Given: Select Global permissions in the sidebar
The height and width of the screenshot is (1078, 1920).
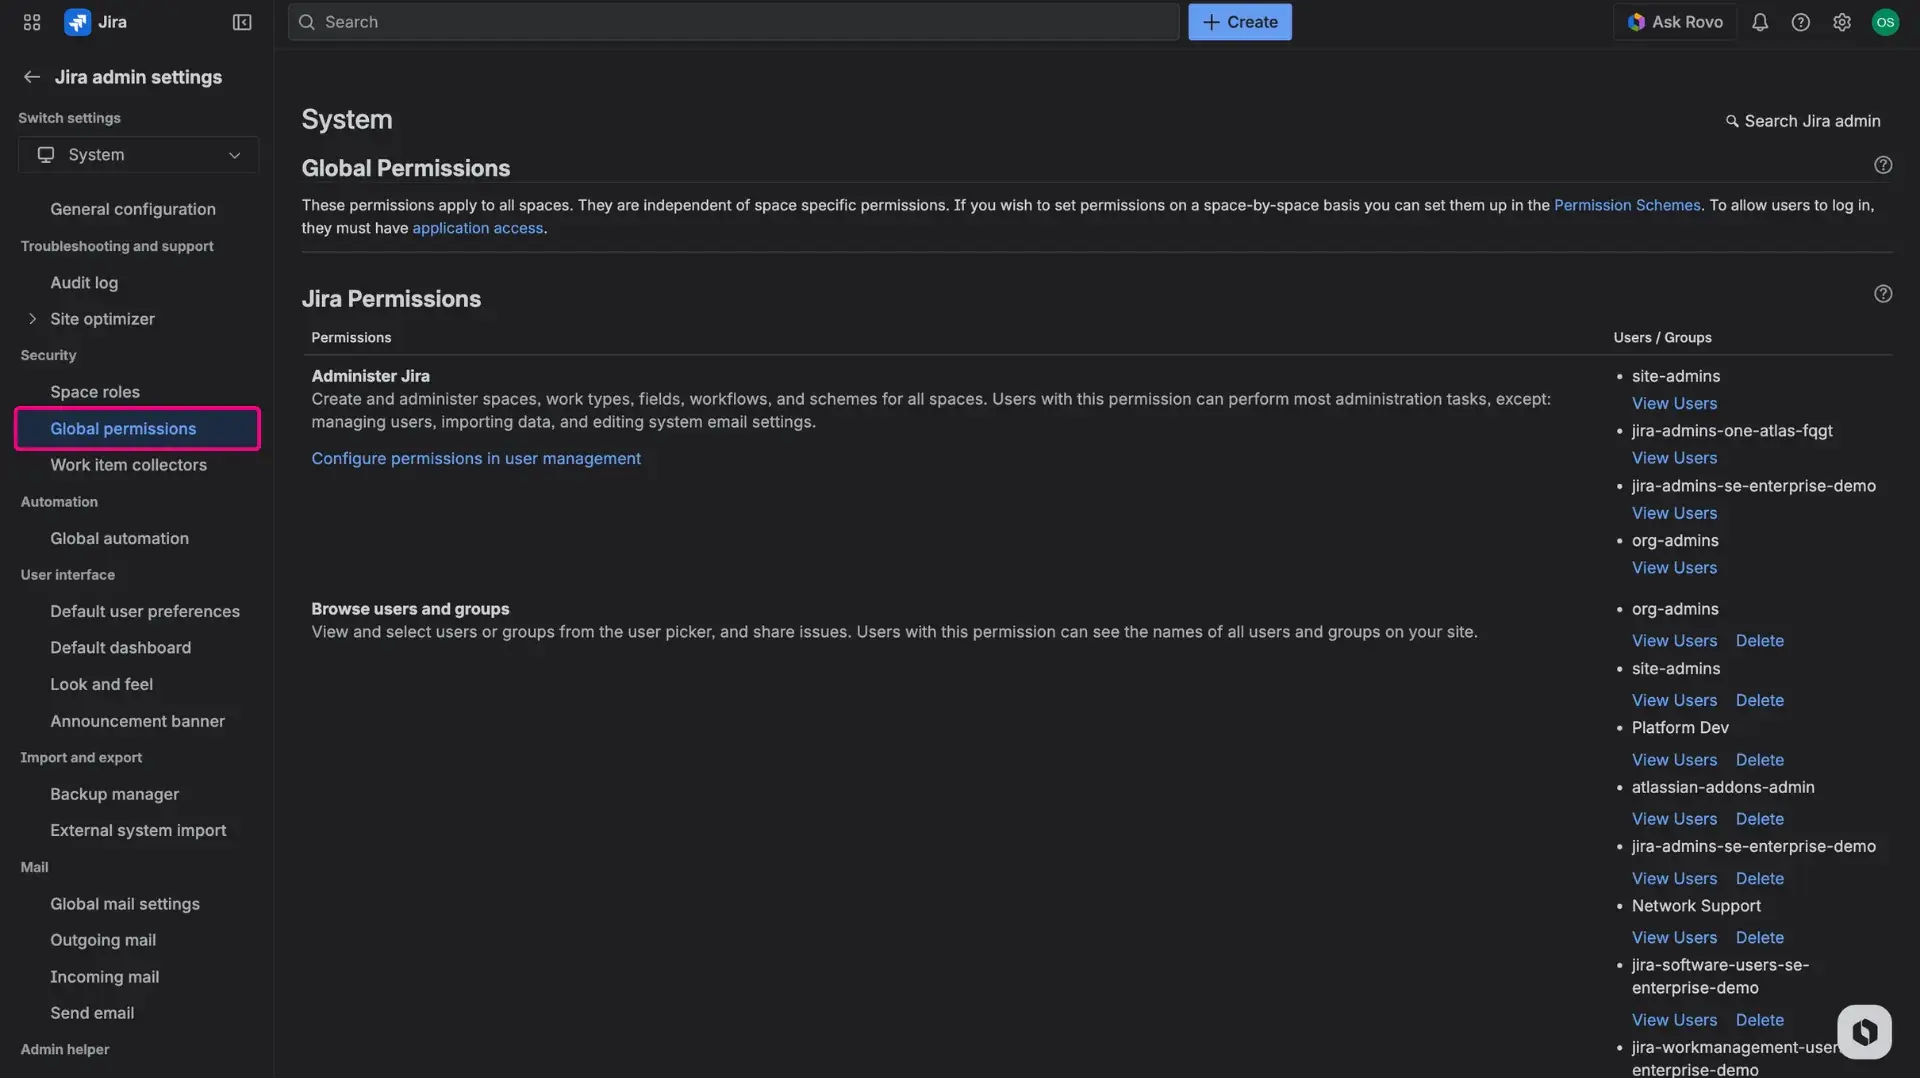Looking at the screenshot, I should click(x=123, y=428).
